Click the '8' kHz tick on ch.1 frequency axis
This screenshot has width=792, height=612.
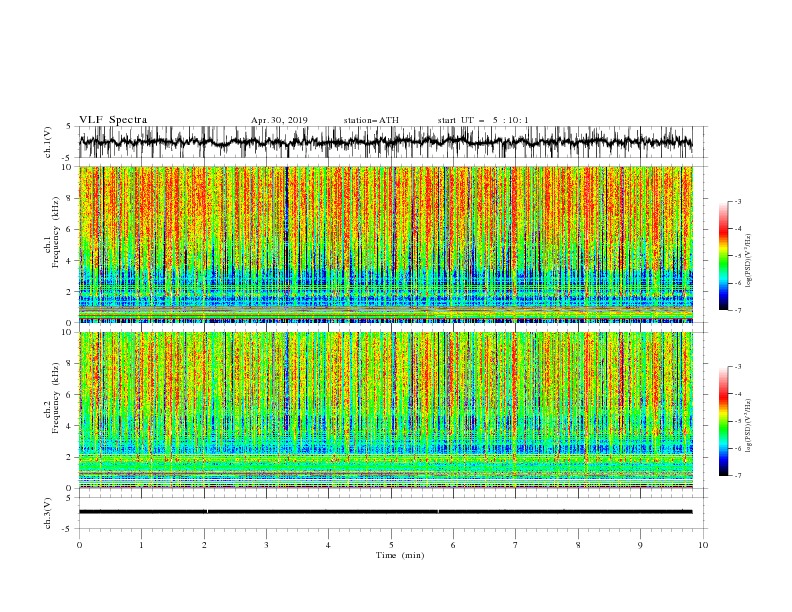pos(69,198)
